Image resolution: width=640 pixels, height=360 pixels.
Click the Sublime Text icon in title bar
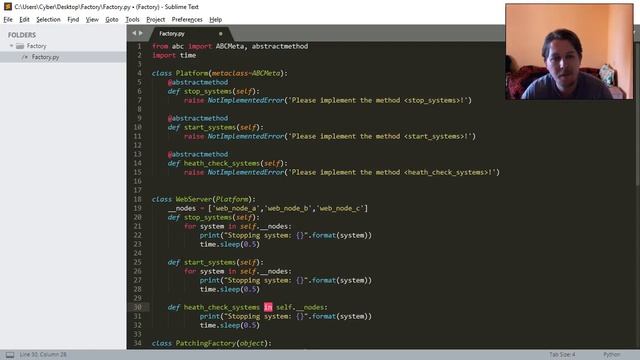(7, 7)
